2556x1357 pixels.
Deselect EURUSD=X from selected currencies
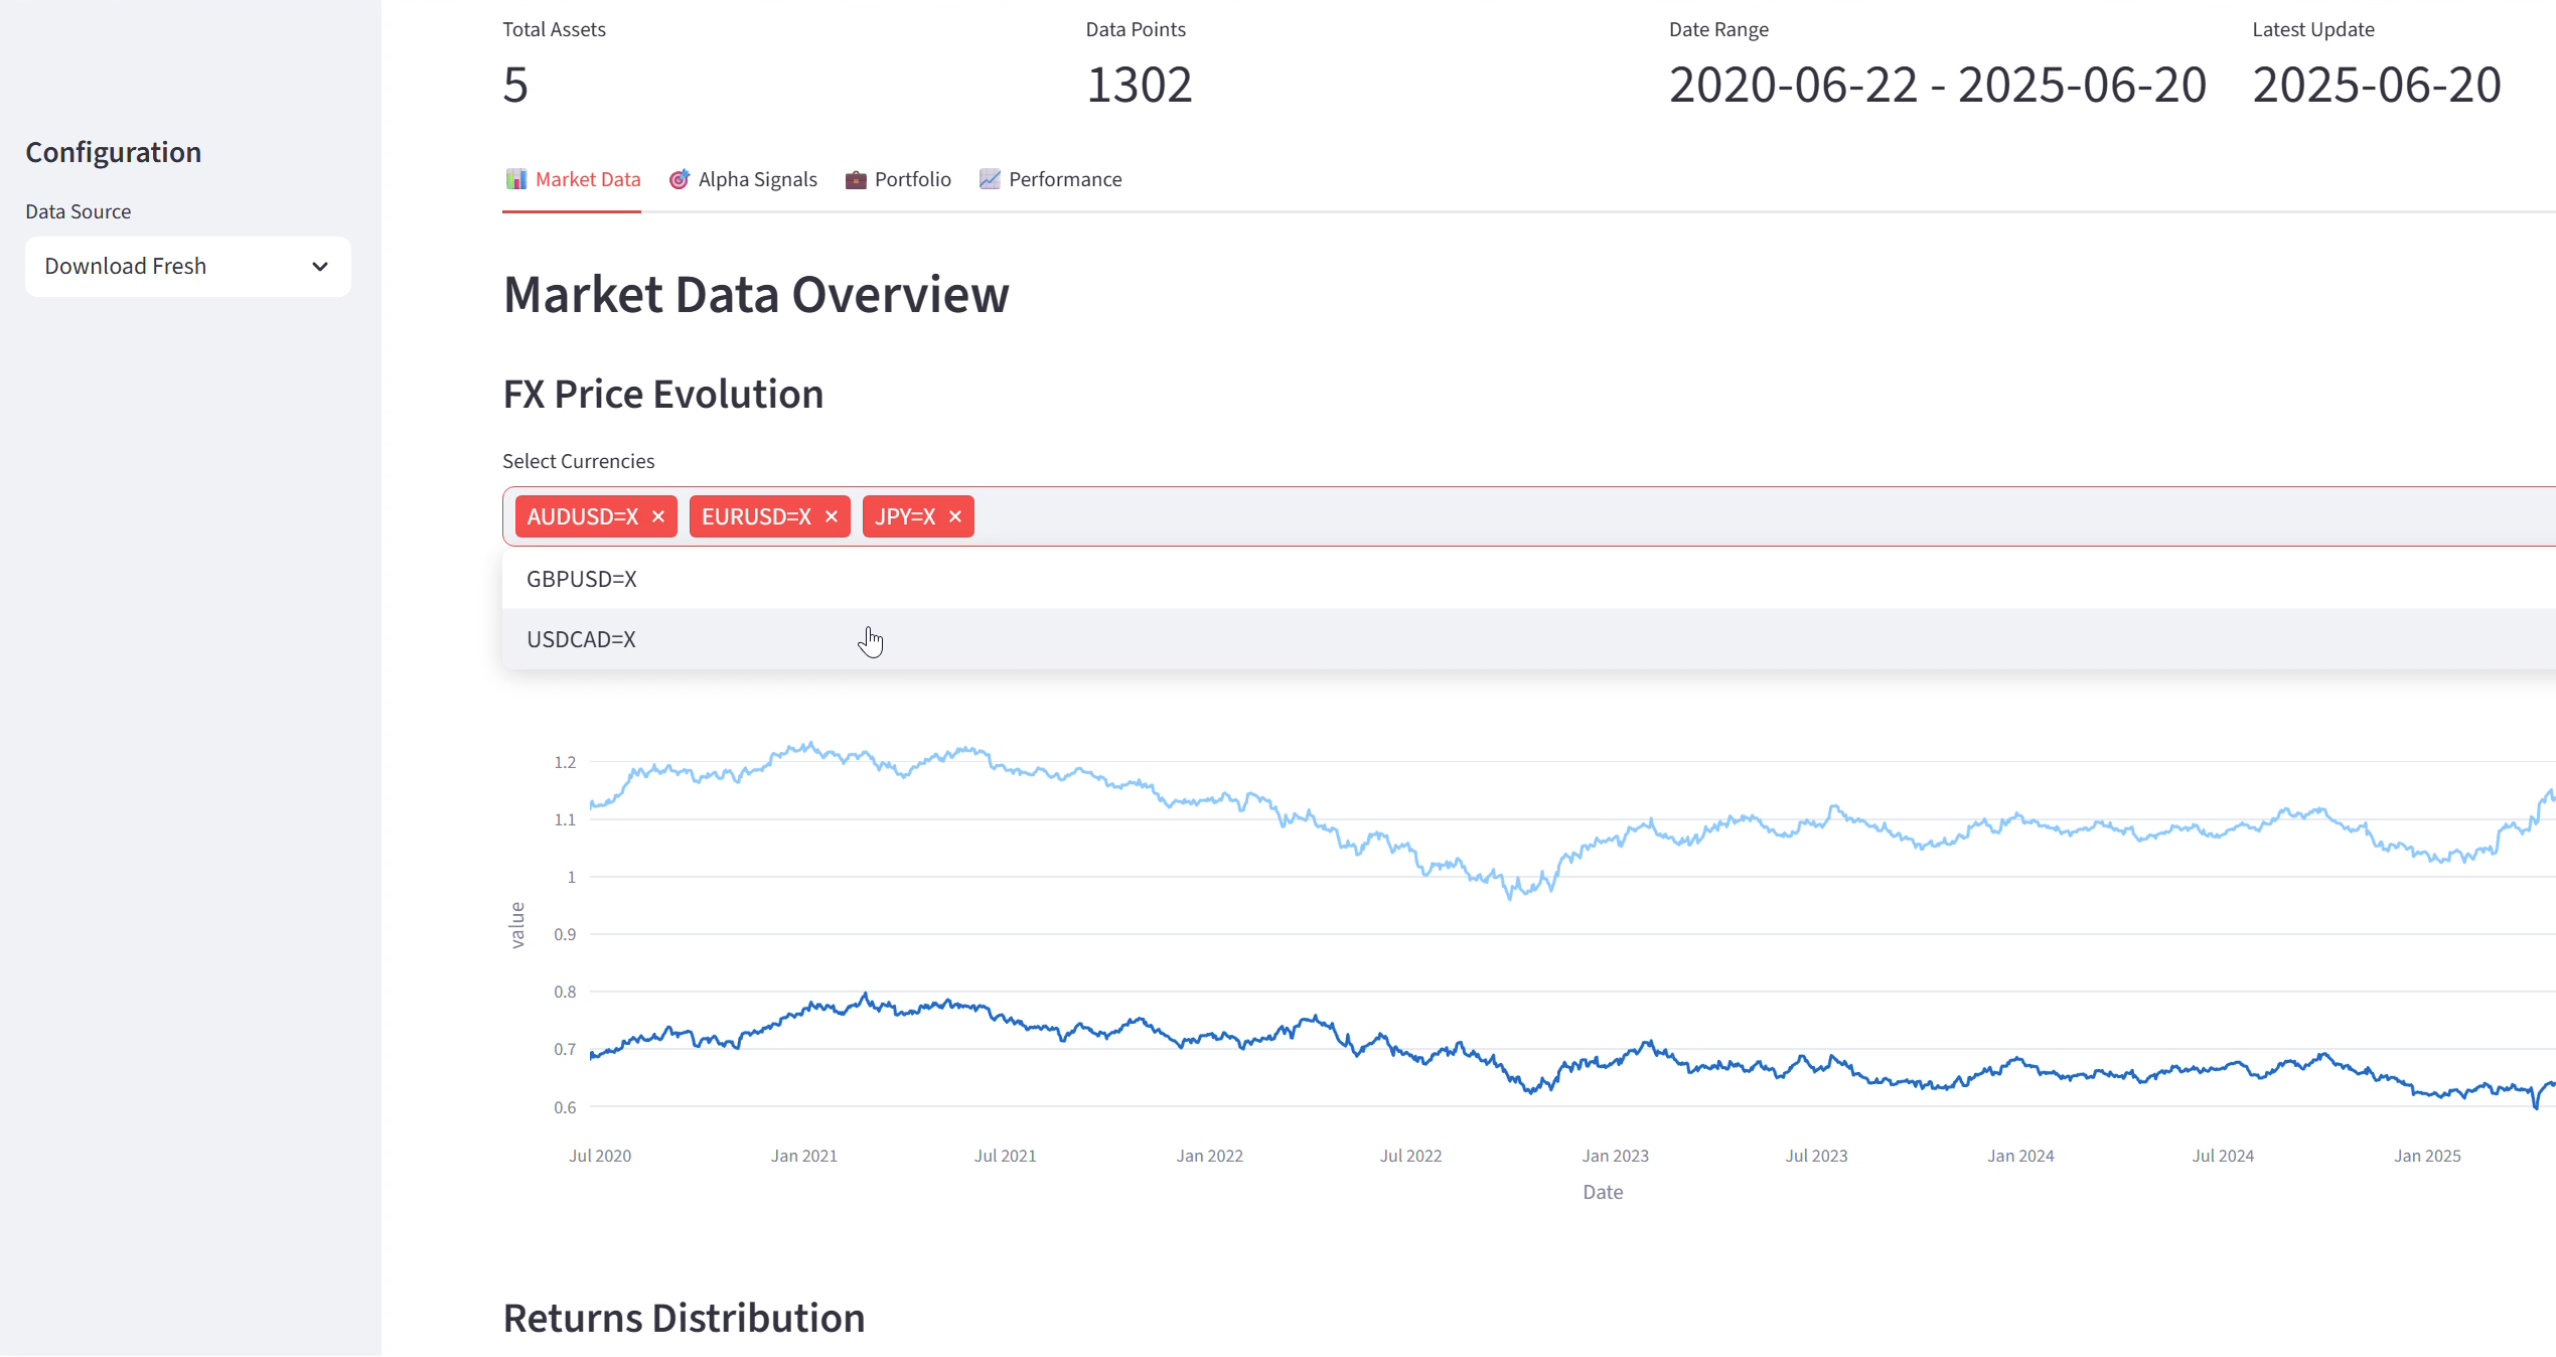(x=831, y=517)
